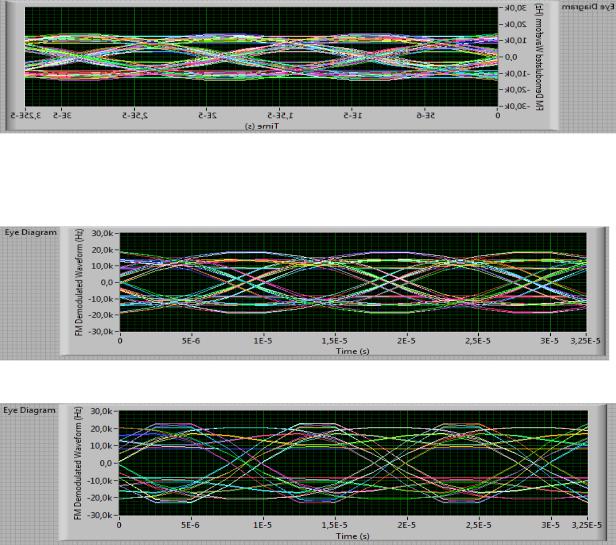Click the middle graph's 30,0k y-axis maximum
Image resolution: width=616 pixels, height=545 pixels.
(103, 233)
